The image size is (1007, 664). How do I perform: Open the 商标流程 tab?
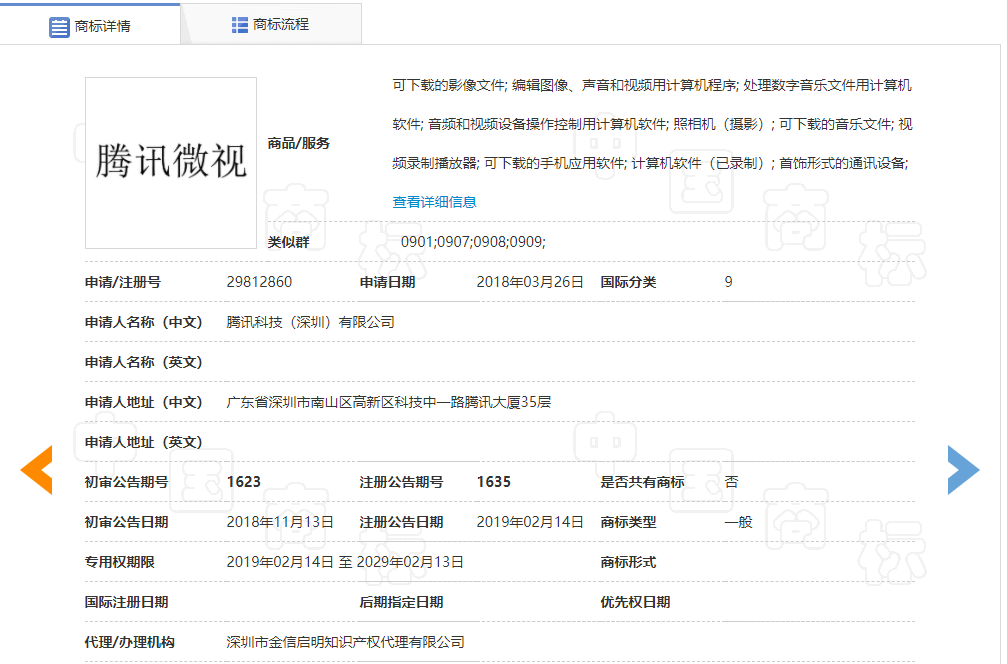281,25
